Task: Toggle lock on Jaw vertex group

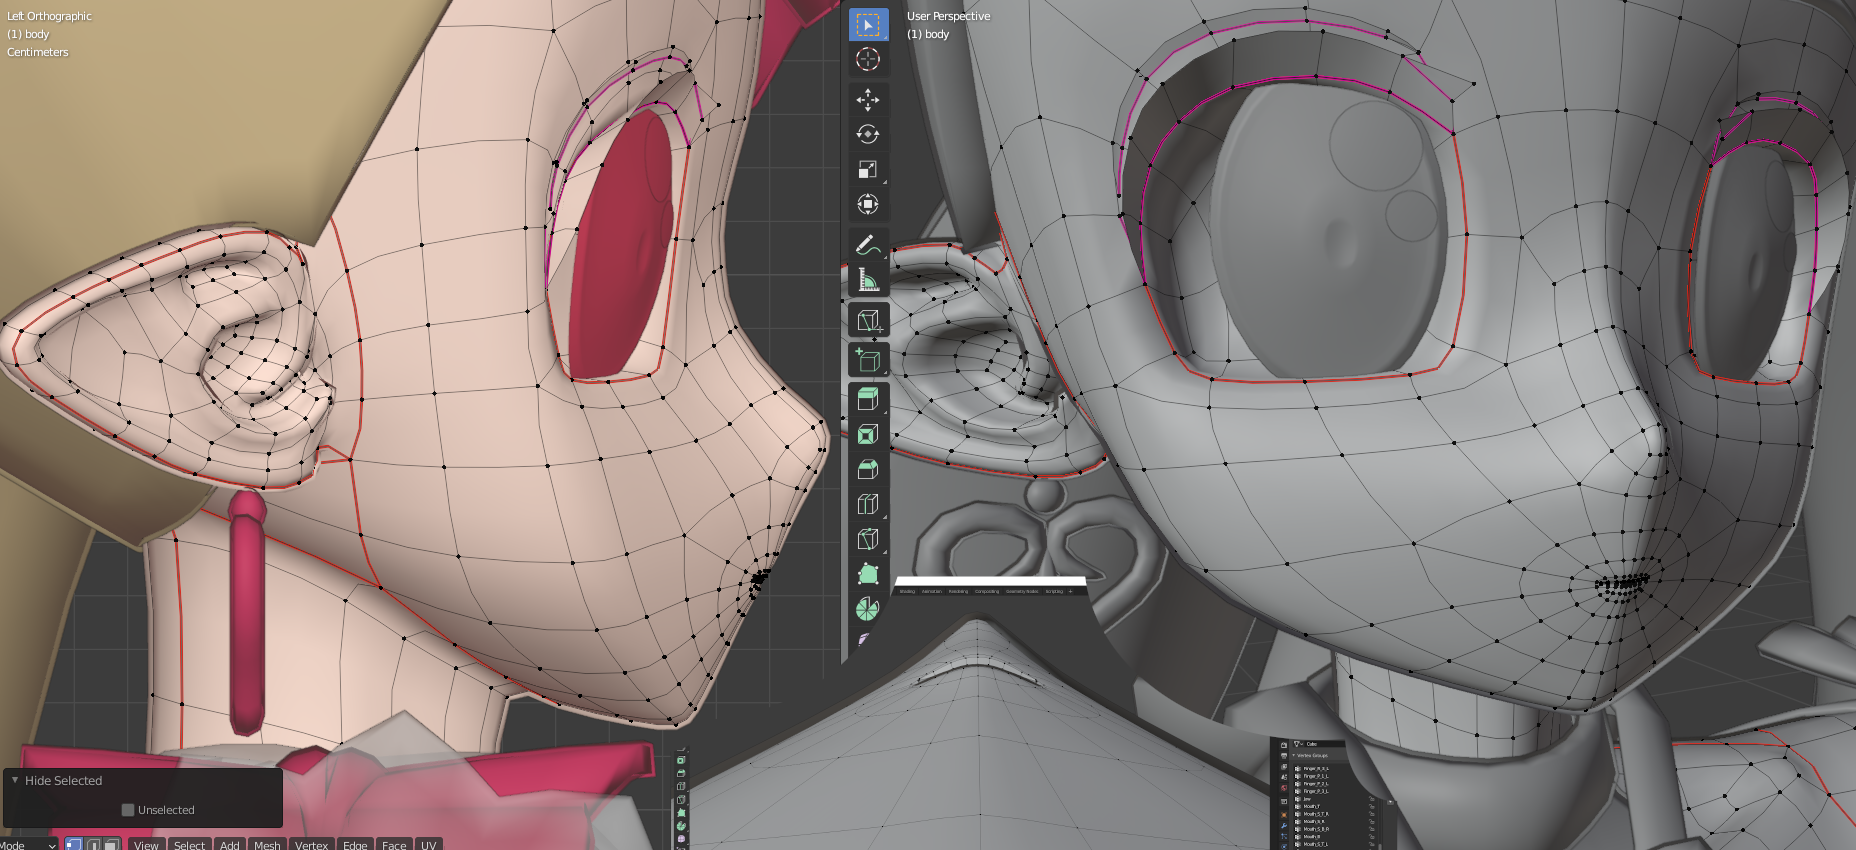Action: 1372,799
